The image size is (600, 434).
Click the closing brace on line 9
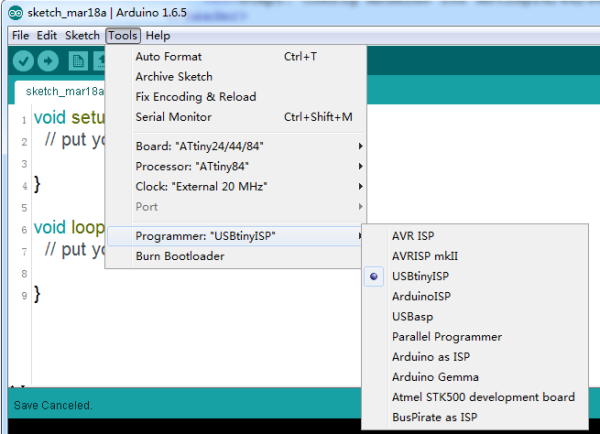pos(37,294)
